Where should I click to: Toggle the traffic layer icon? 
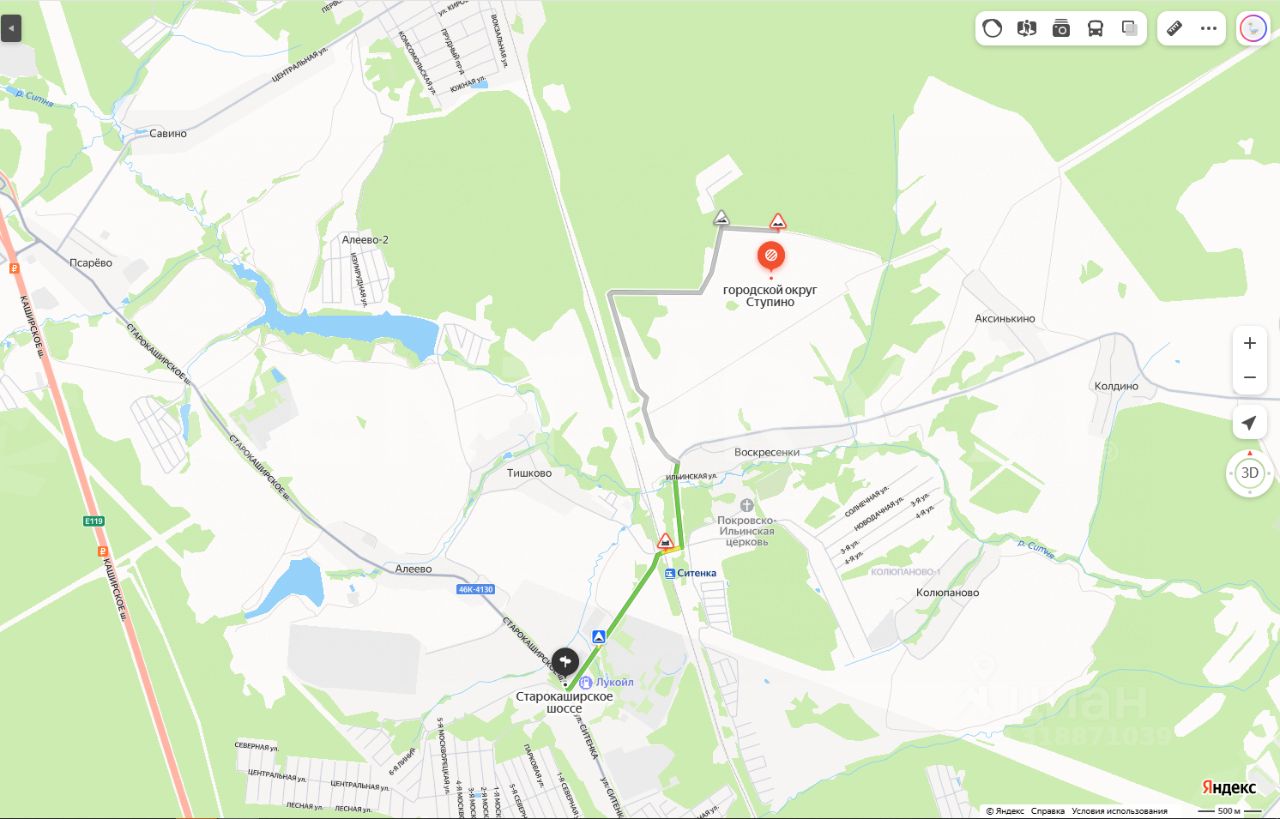[x=992, y=28]
